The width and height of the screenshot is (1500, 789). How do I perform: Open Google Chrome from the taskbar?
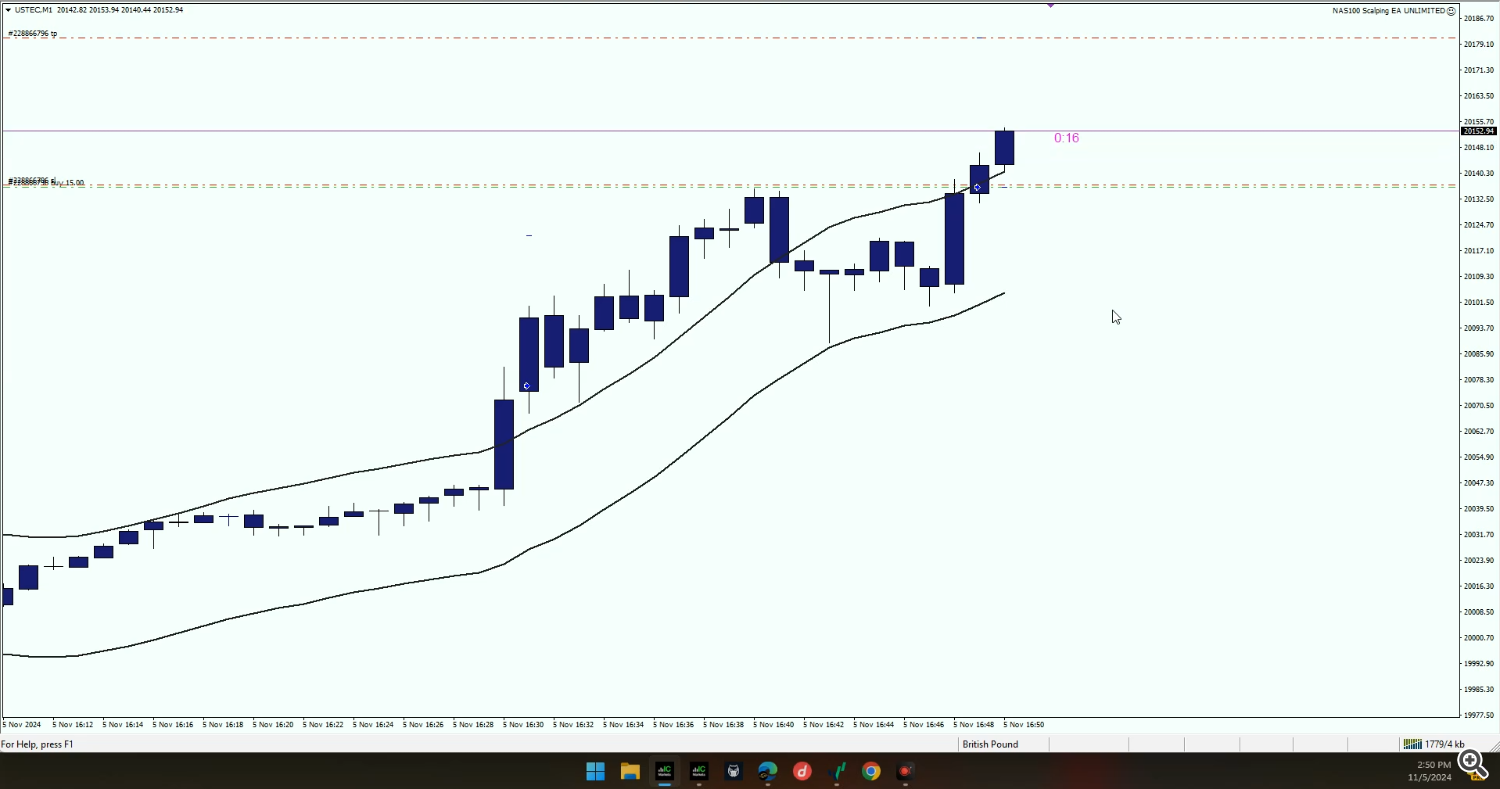pyautogui.click(x=871, y=771)
